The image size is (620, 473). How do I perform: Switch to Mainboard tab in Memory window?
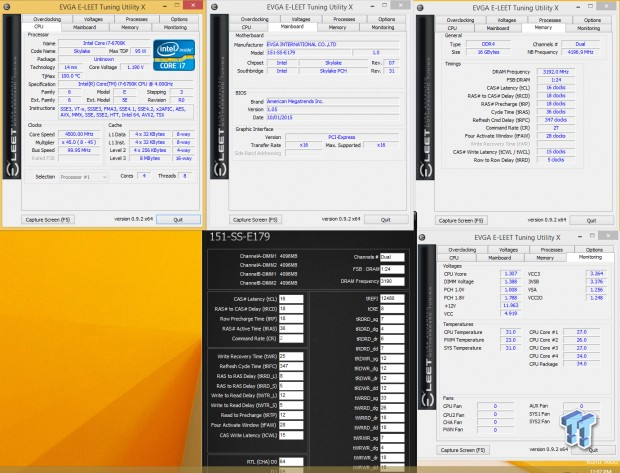(x=498, y=28)
